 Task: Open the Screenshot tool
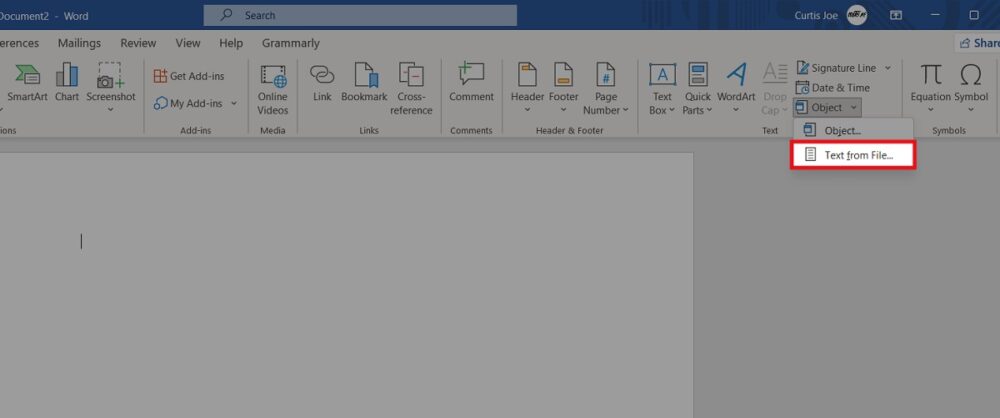point(111,87)
